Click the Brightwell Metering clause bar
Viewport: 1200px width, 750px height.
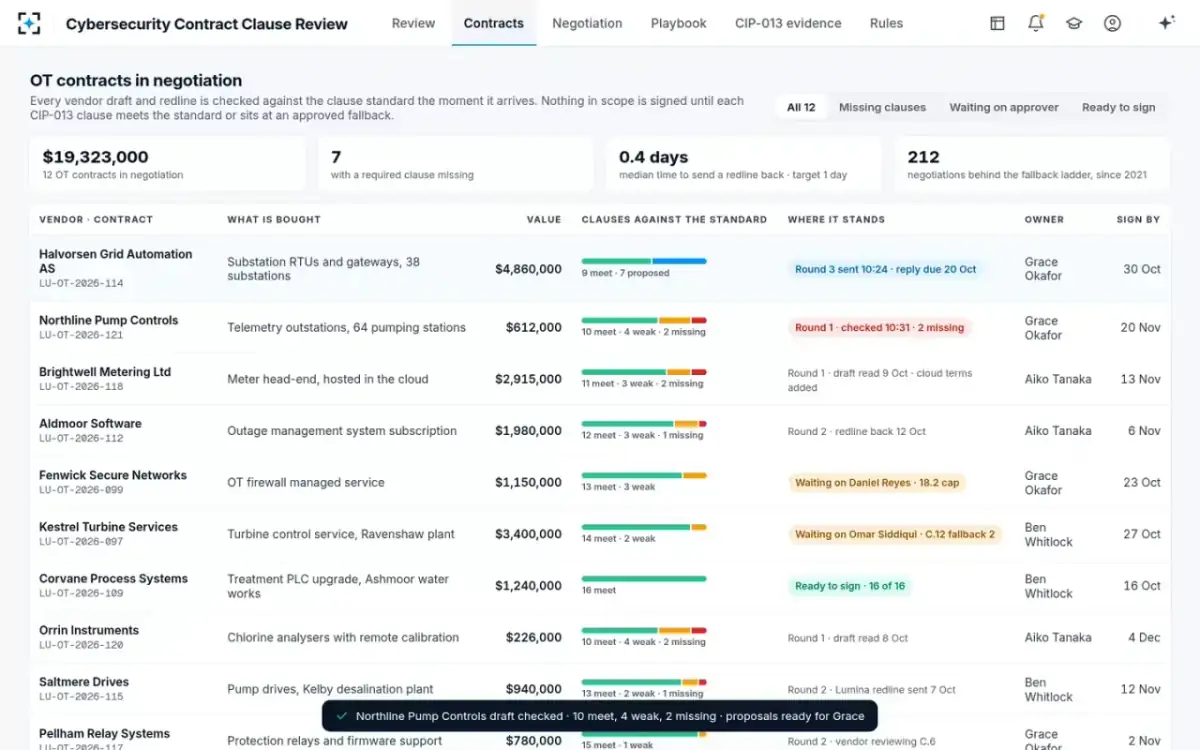[644, 372]
